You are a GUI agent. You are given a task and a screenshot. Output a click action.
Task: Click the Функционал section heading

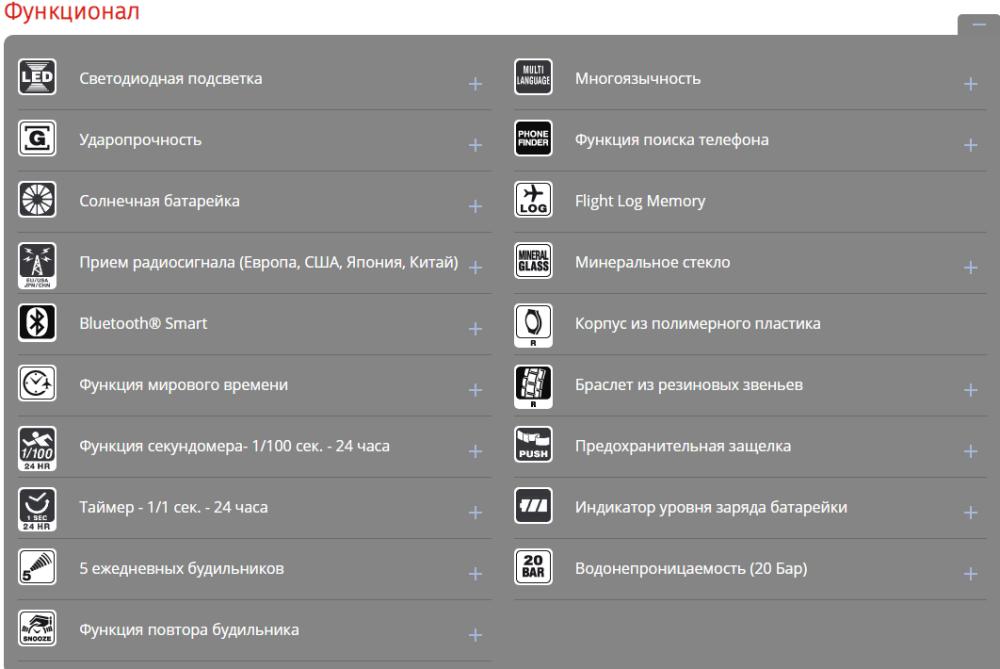point(71,12)
